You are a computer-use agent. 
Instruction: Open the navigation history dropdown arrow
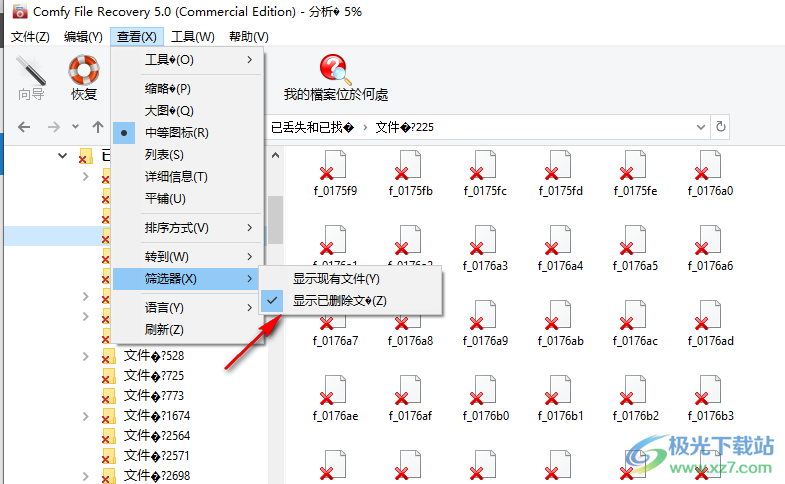(x=75, y=127)
